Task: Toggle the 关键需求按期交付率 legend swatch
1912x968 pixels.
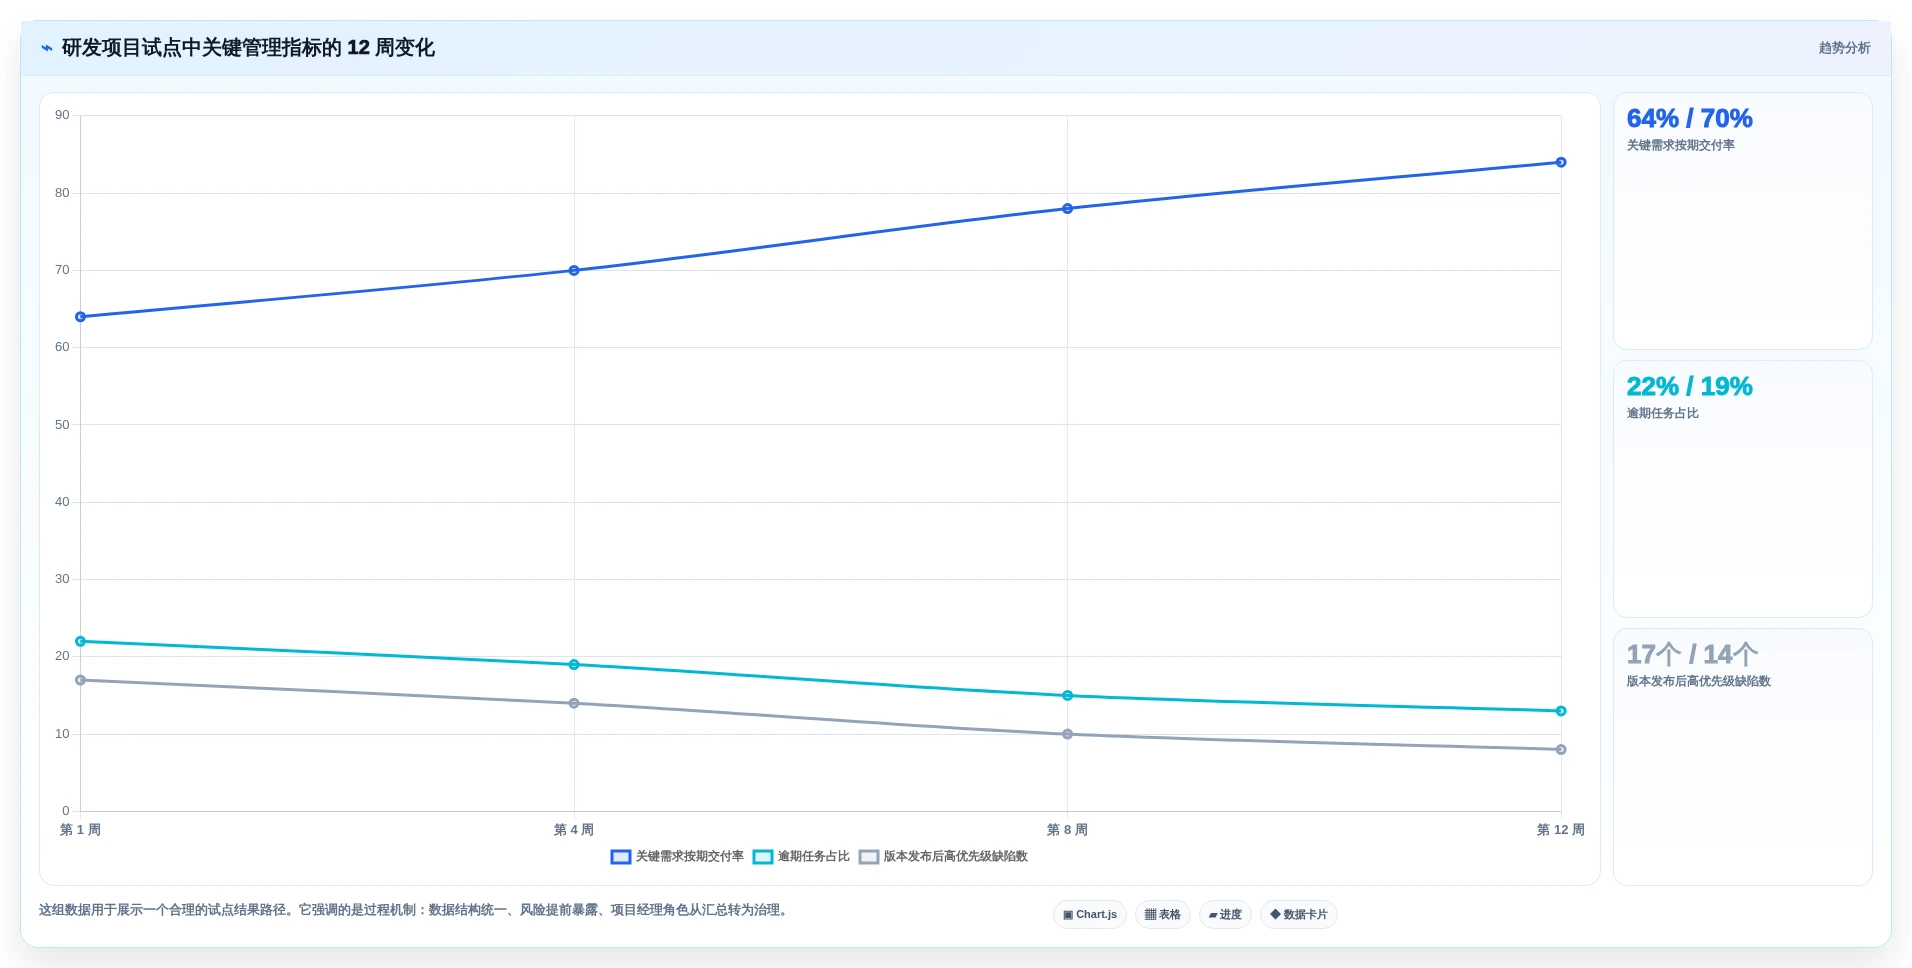Action: coord(621,857)
